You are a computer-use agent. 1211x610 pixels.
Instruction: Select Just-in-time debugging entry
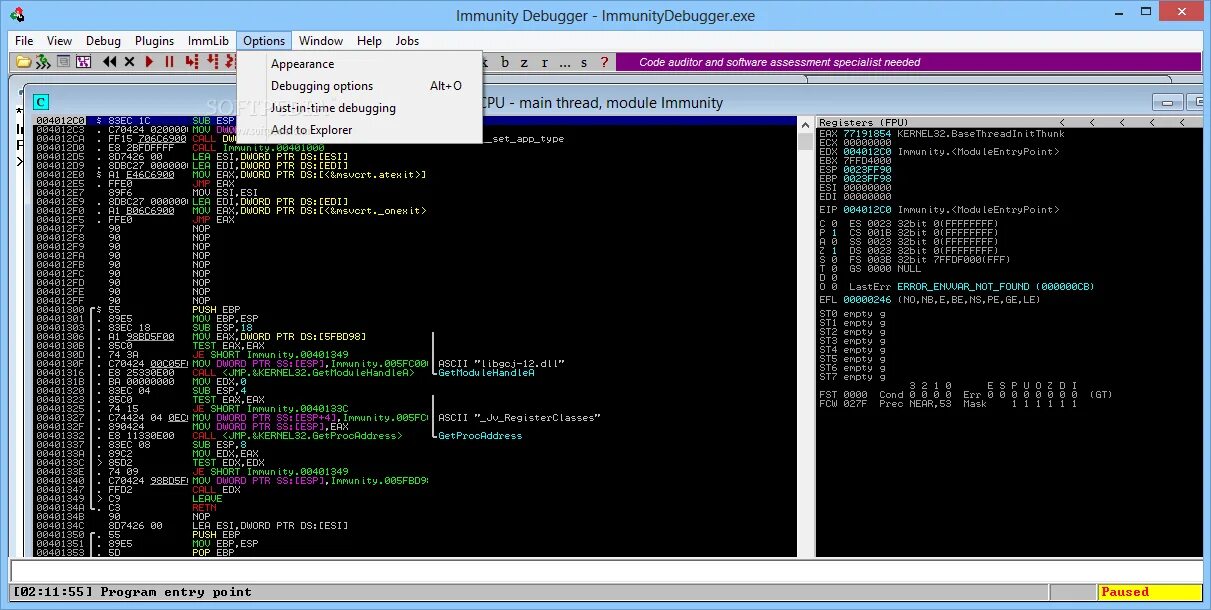[360, 108]
